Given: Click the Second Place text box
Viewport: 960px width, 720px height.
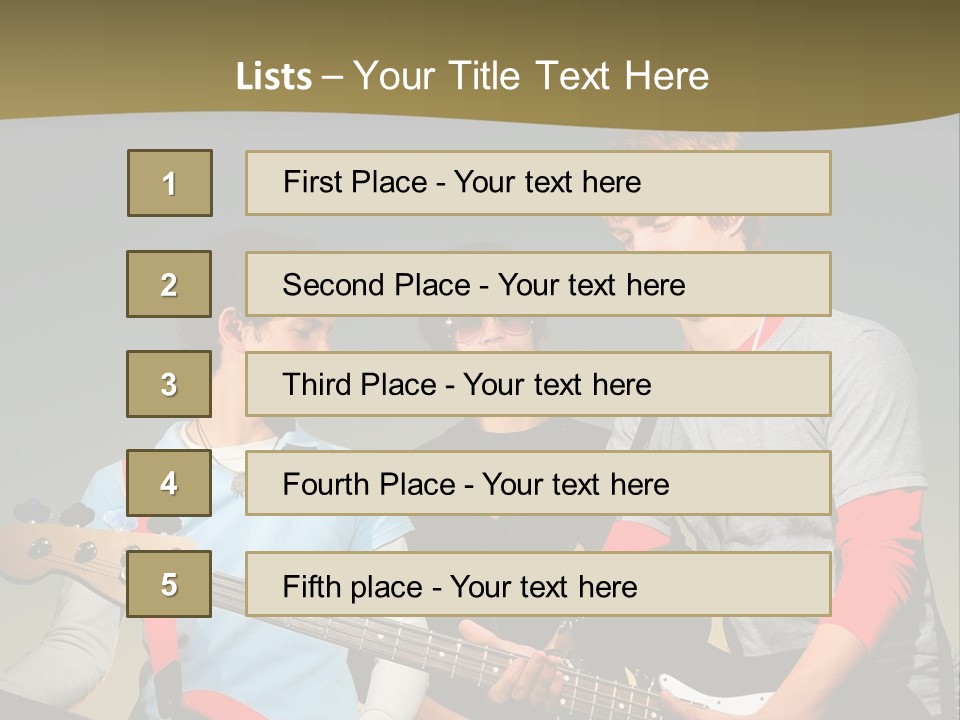Looking at the screenshot, I should tap(538, 284).
